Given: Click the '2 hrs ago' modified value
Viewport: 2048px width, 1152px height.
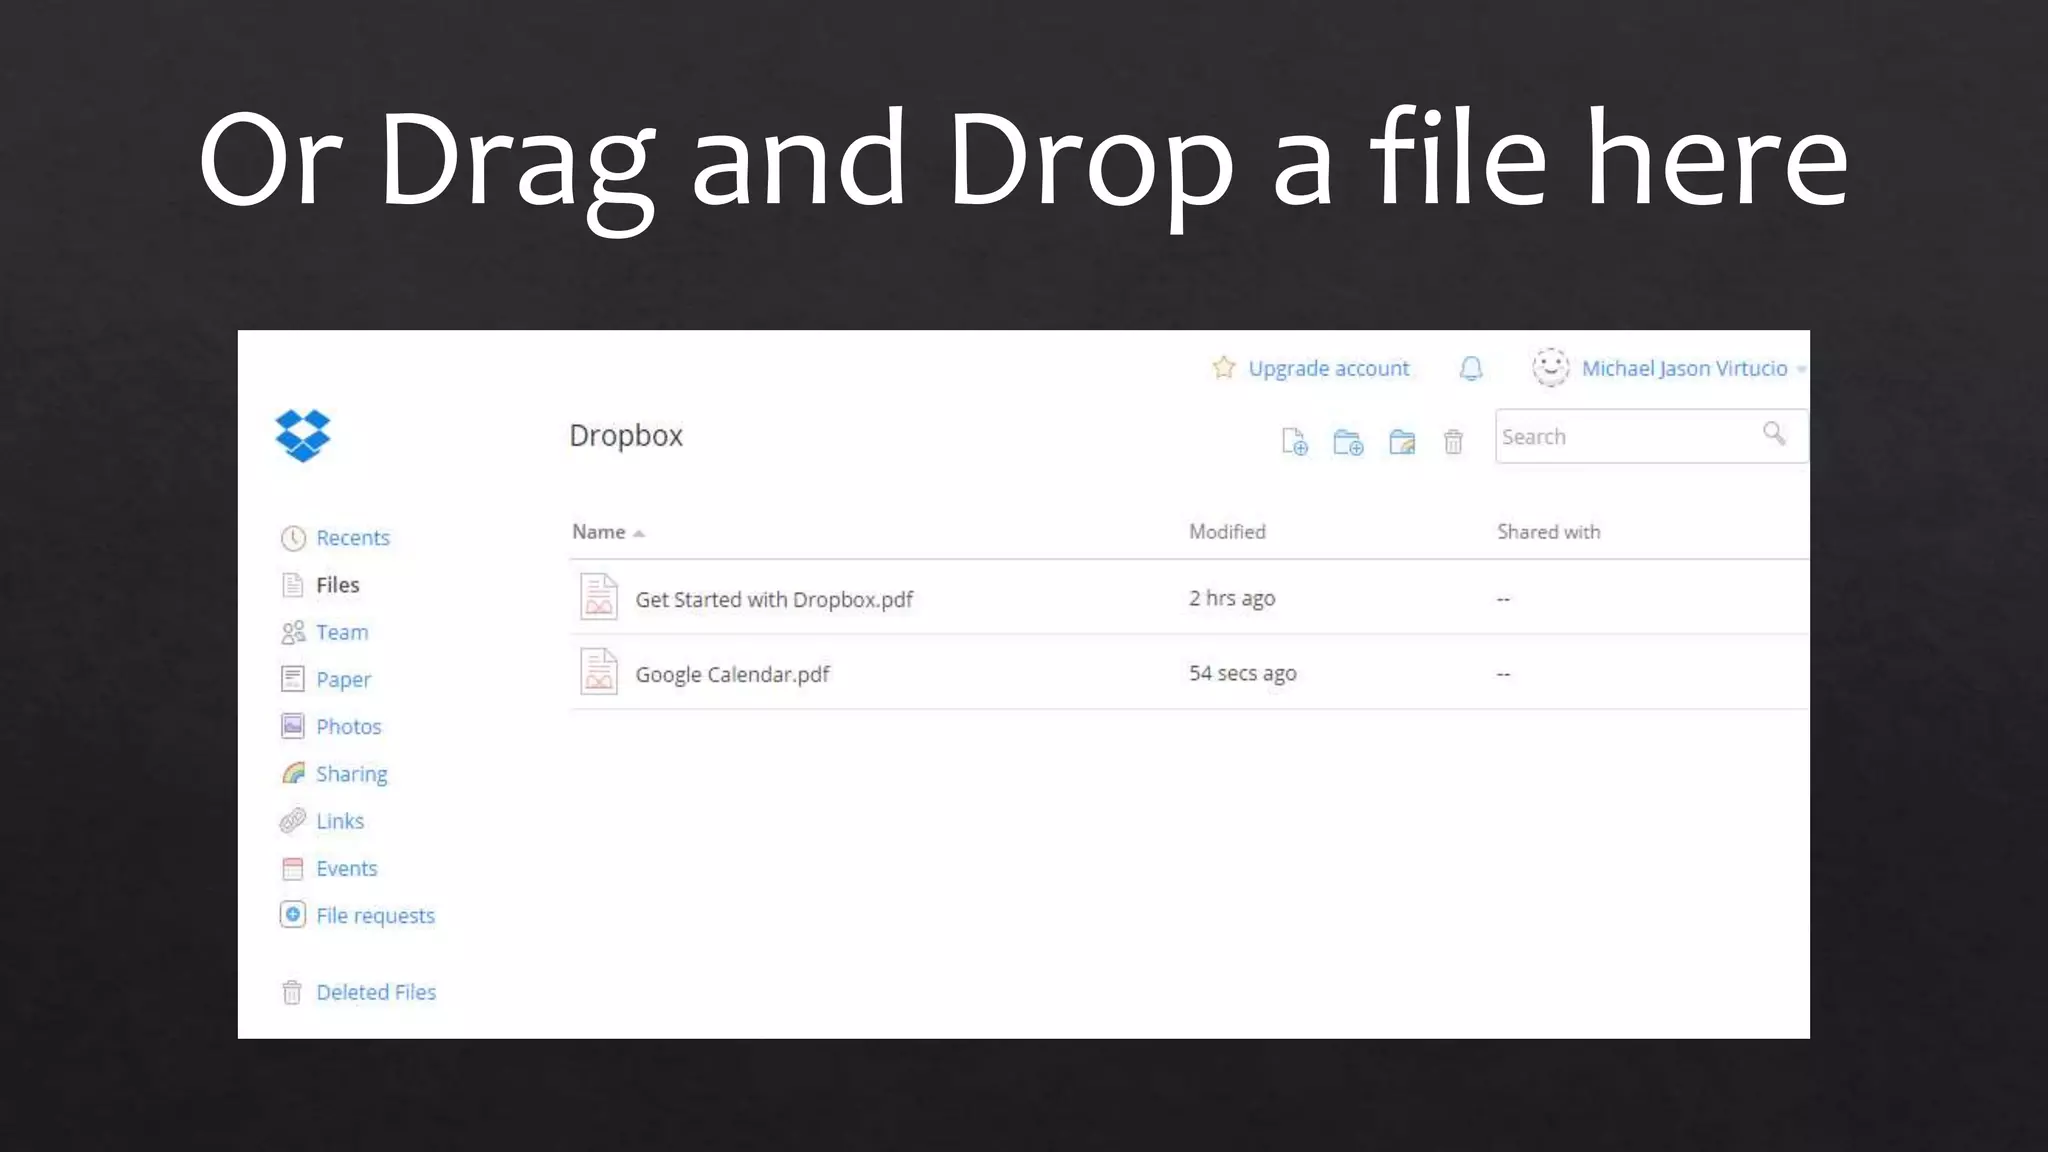Looking at the screenshot, I should coord(1232,598).
